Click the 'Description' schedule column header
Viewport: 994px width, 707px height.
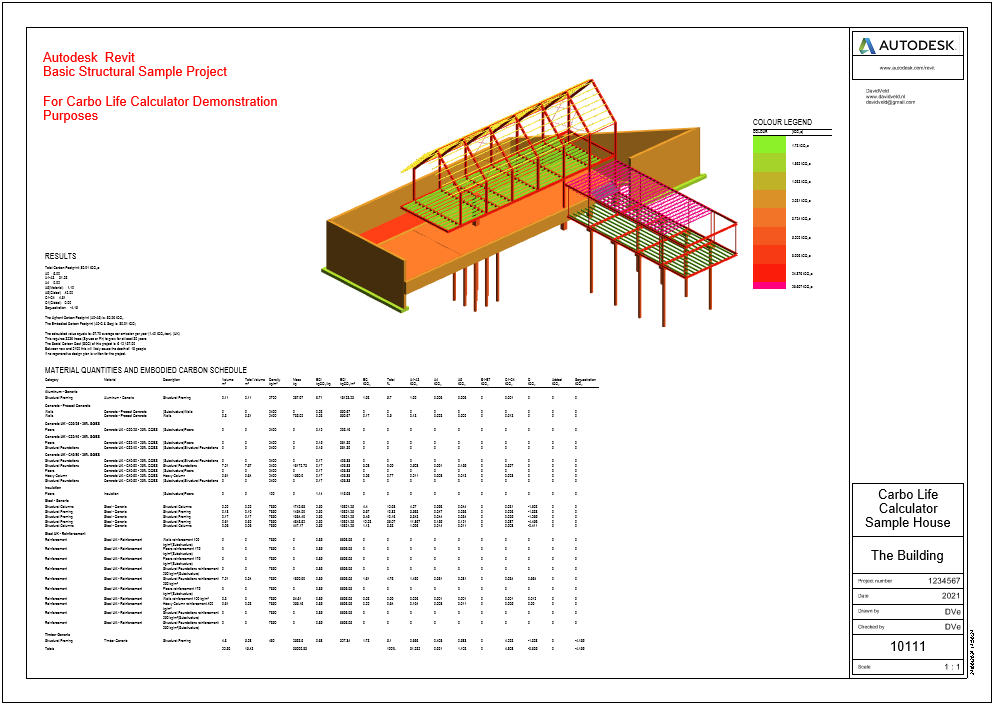click(172, 380)
